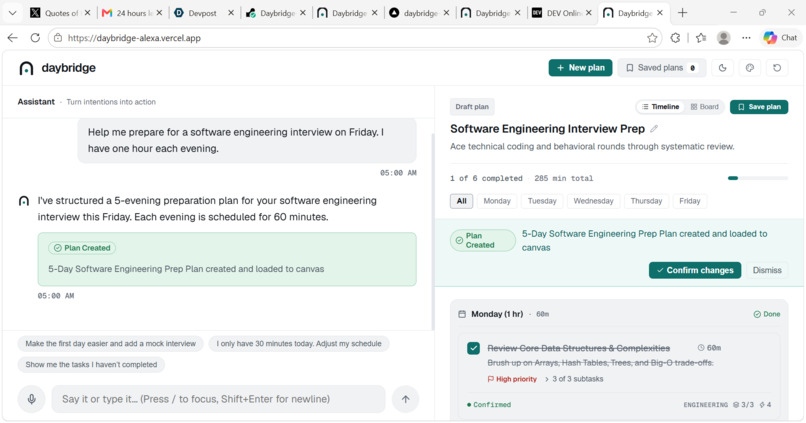806x423 pixels.
Task: Click the 3/3 subtasks layers indicator
Action: tap(743, 404)
